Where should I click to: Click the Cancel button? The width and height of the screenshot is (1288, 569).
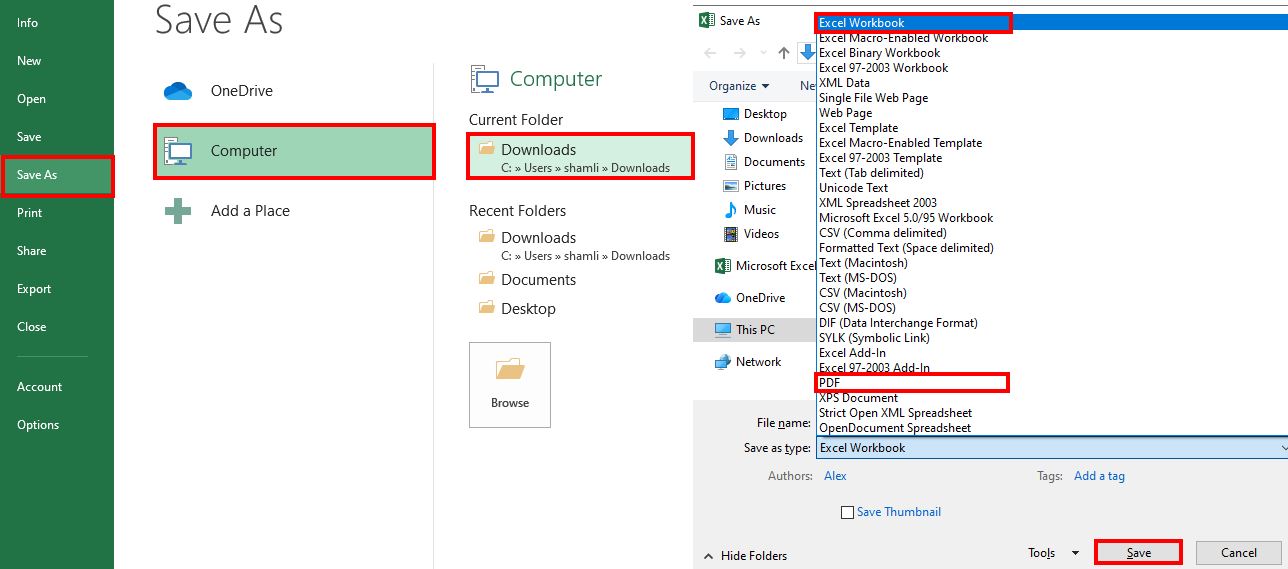(1238, 553)
